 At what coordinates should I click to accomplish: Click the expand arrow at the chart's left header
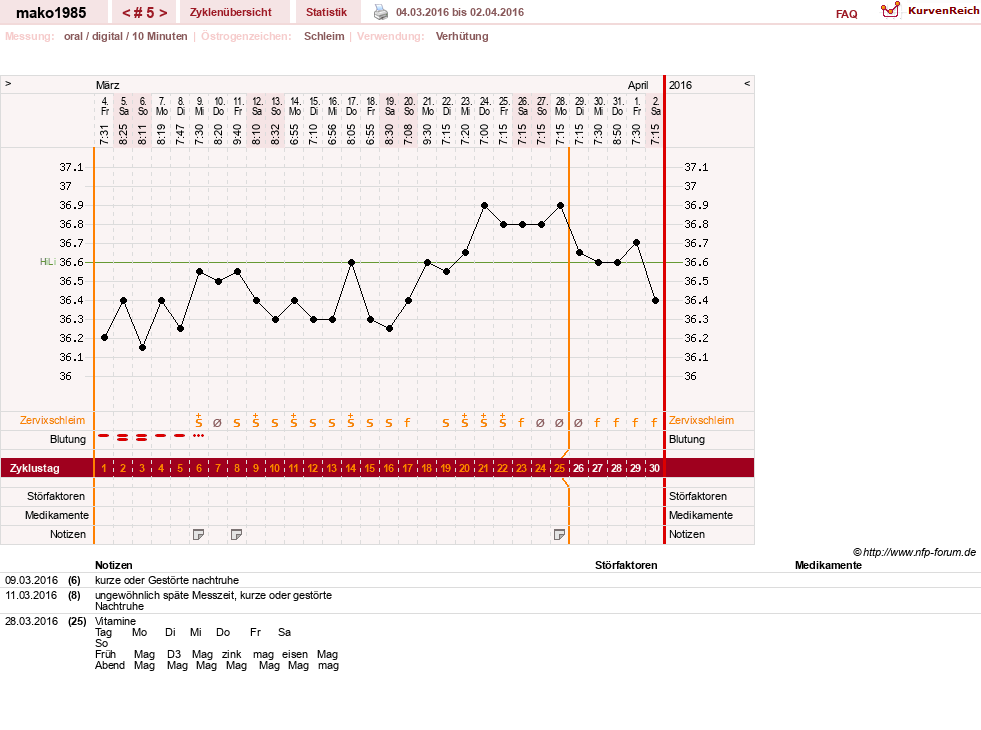8,83
